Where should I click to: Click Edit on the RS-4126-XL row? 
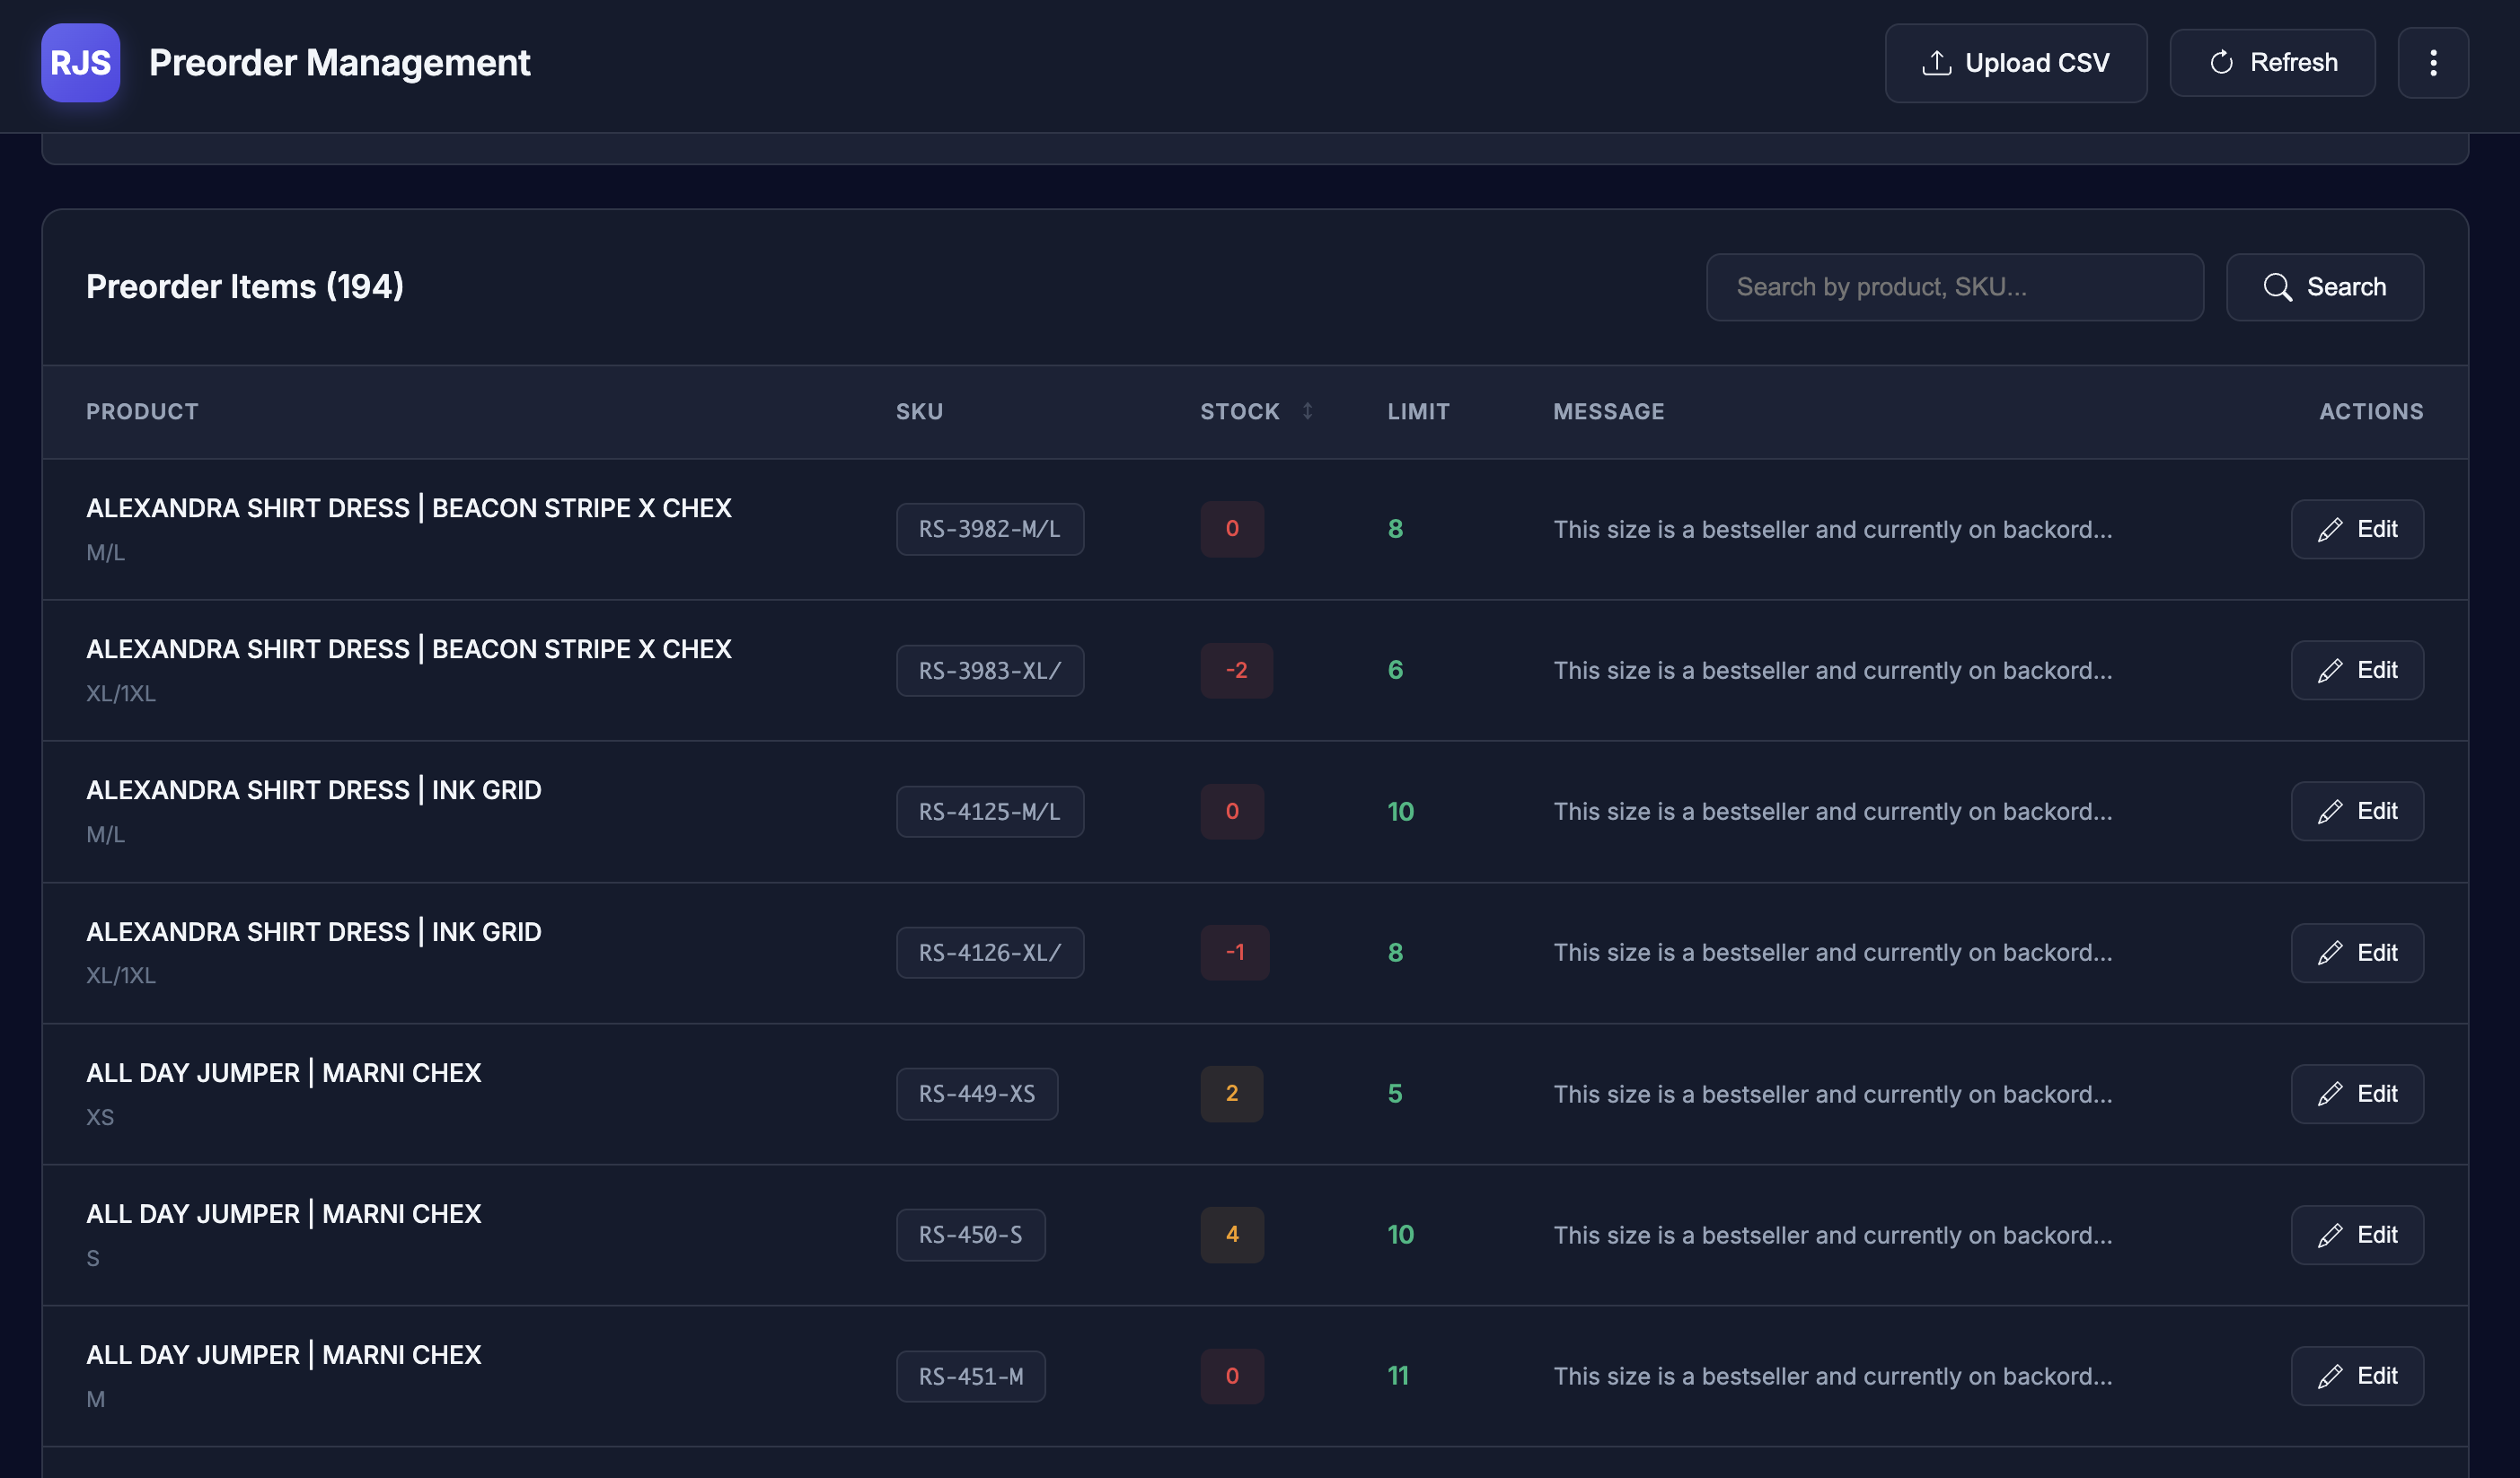click(2357, 952)
